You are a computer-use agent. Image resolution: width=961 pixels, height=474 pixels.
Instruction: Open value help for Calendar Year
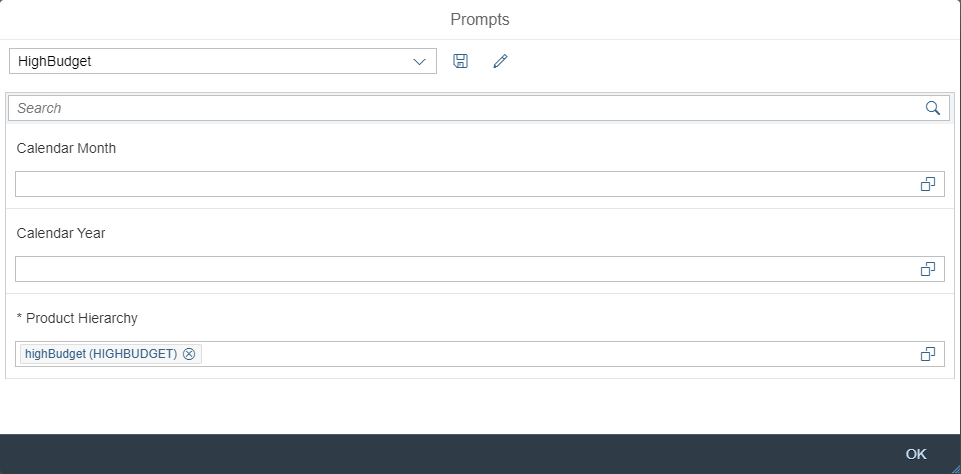(928, 269)
